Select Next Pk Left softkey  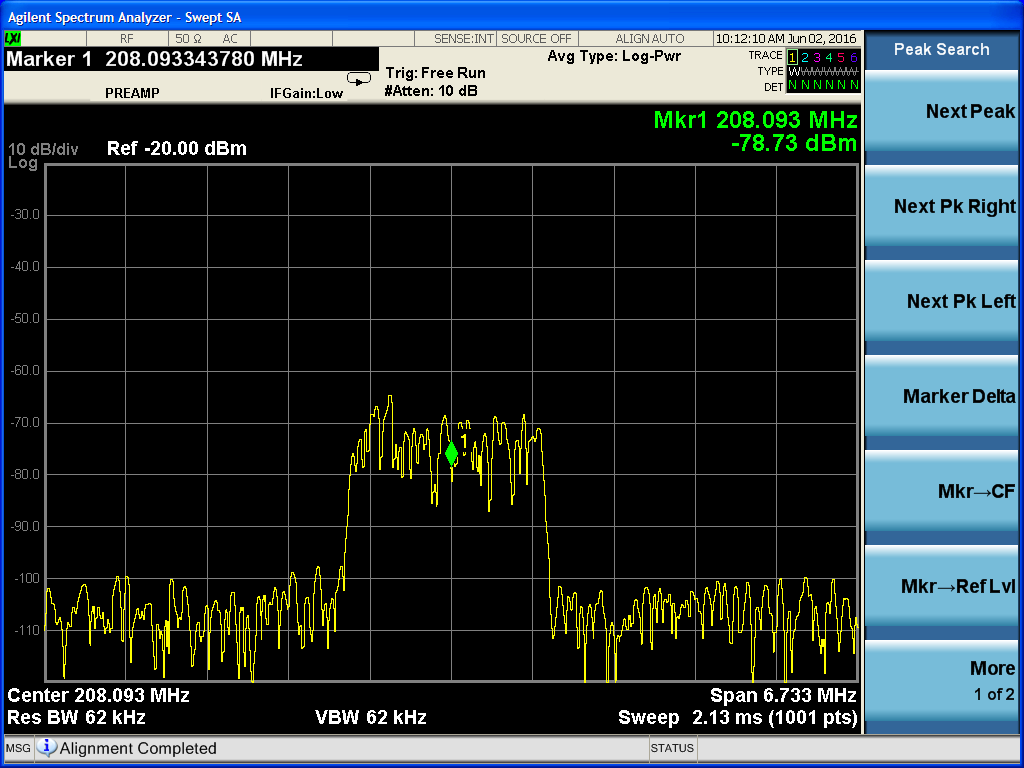(941, 301)
